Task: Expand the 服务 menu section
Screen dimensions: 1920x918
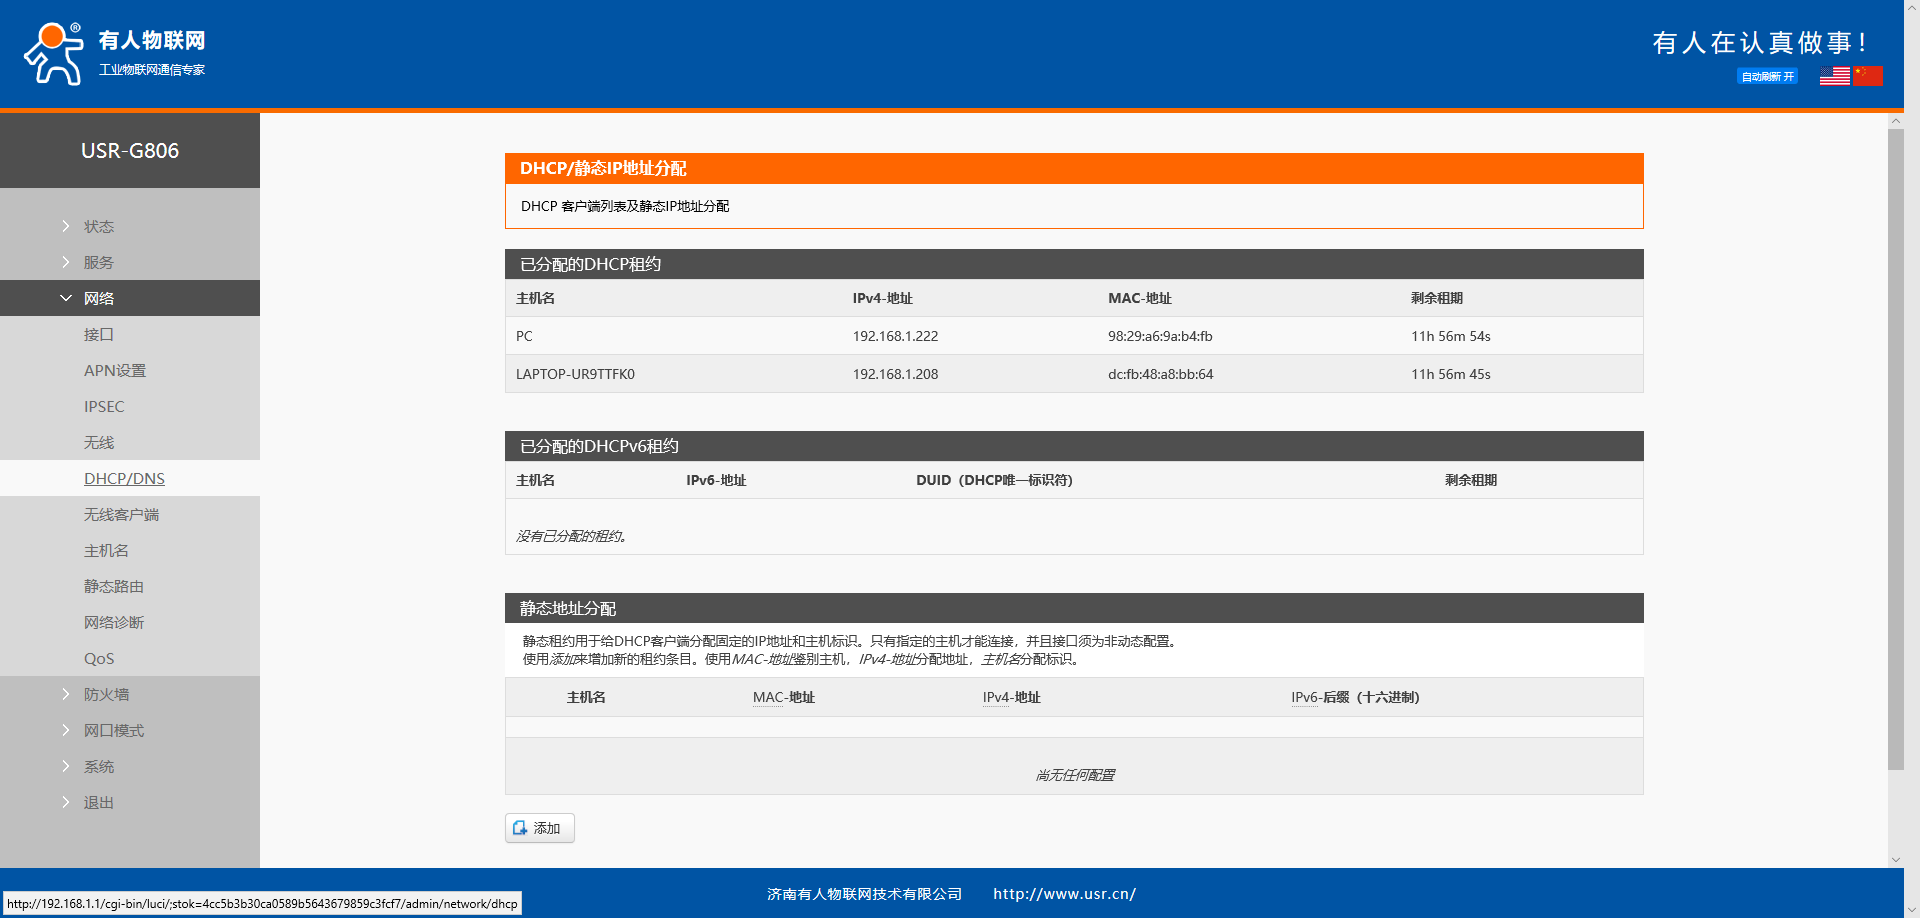Action: click(x=98, y=263)
